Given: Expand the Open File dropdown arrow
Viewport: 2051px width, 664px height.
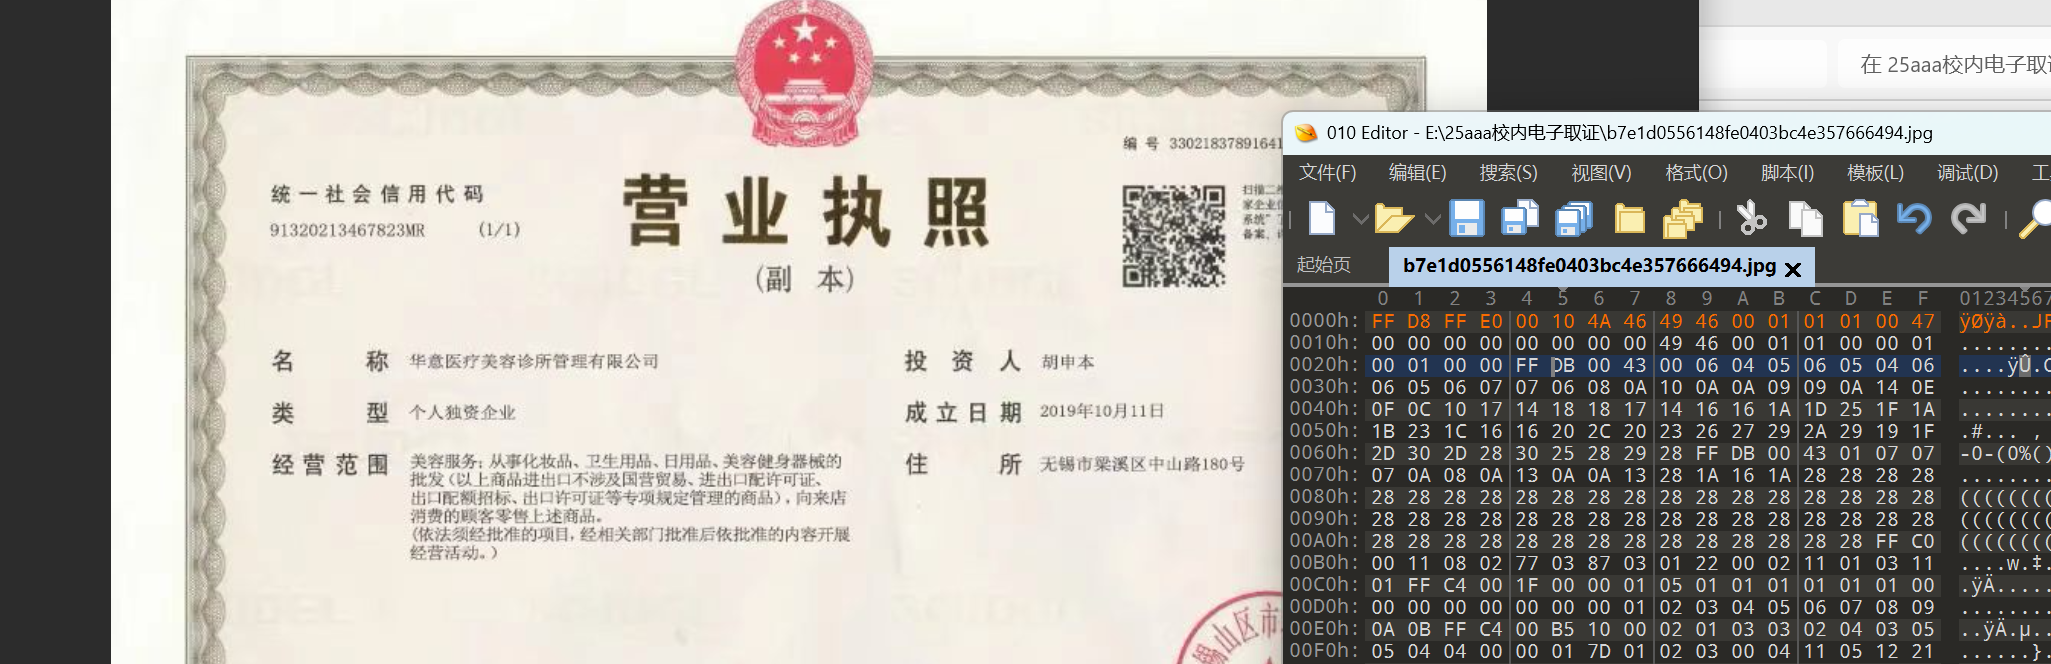Looking at the screenshot, I should (x=1432, y=219).
